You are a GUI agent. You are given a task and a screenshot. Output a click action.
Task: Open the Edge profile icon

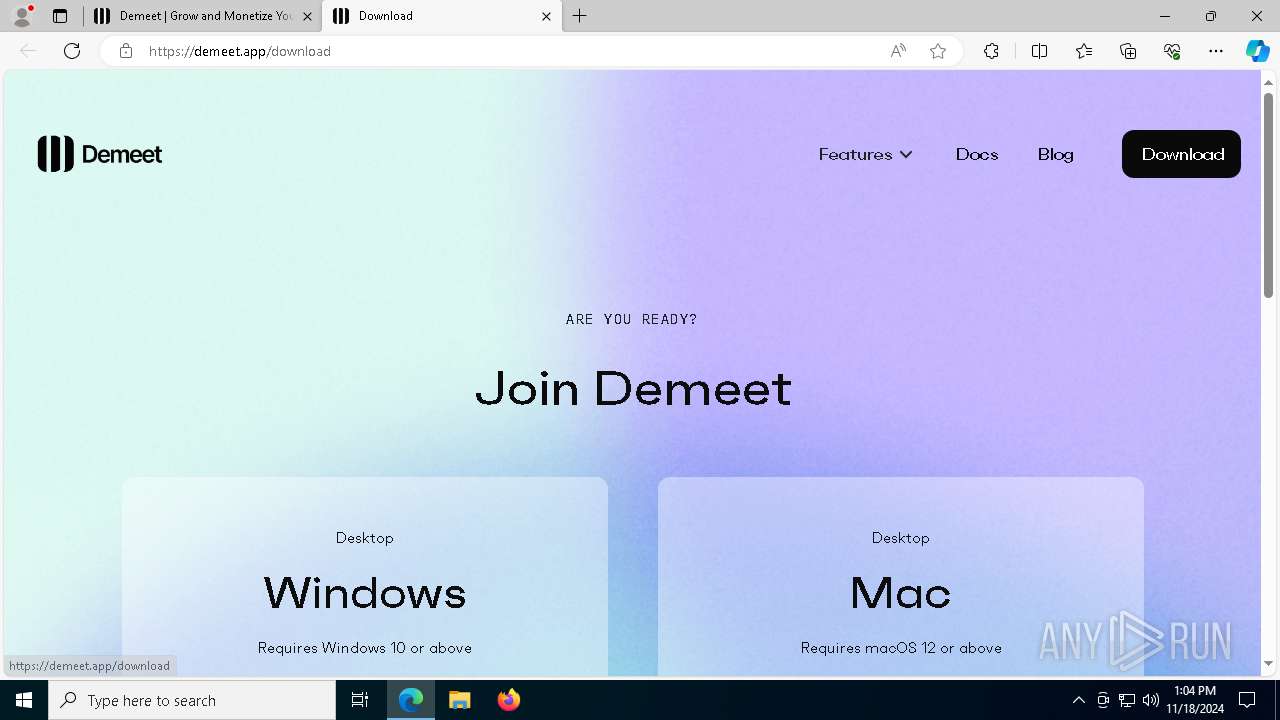(x=22, y=16)
